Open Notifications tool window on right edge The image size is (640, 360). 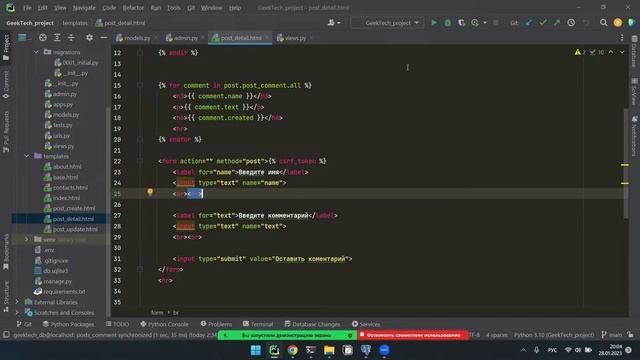pyautogui.click(x=634, y=136)
